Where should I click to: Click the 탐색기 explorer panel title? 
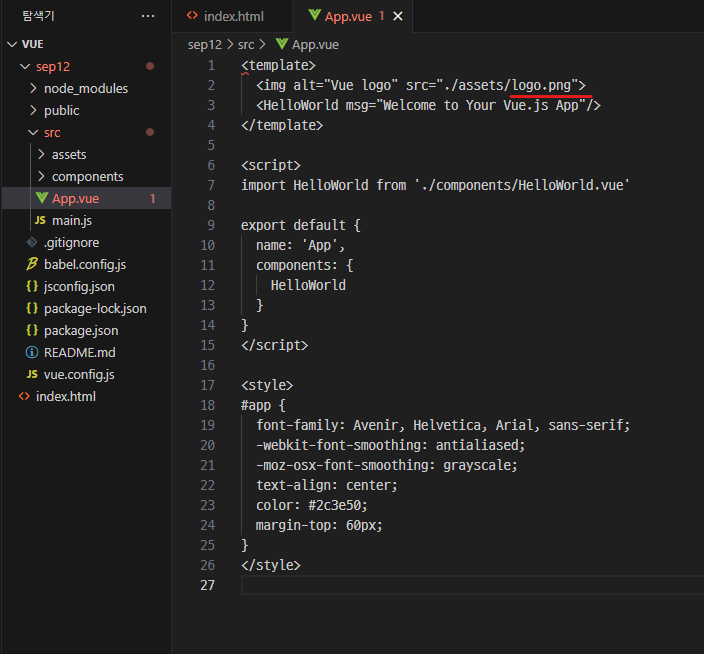coord(39,16)
